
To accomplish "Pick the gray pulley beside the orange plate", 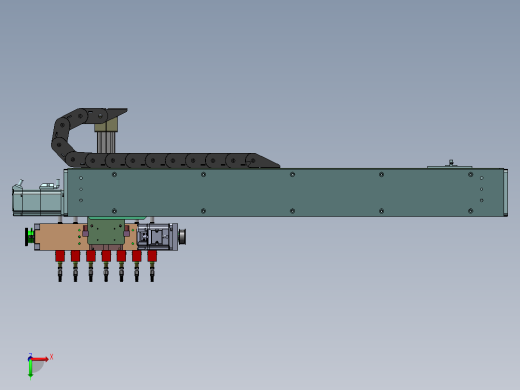I will (182, 237).
